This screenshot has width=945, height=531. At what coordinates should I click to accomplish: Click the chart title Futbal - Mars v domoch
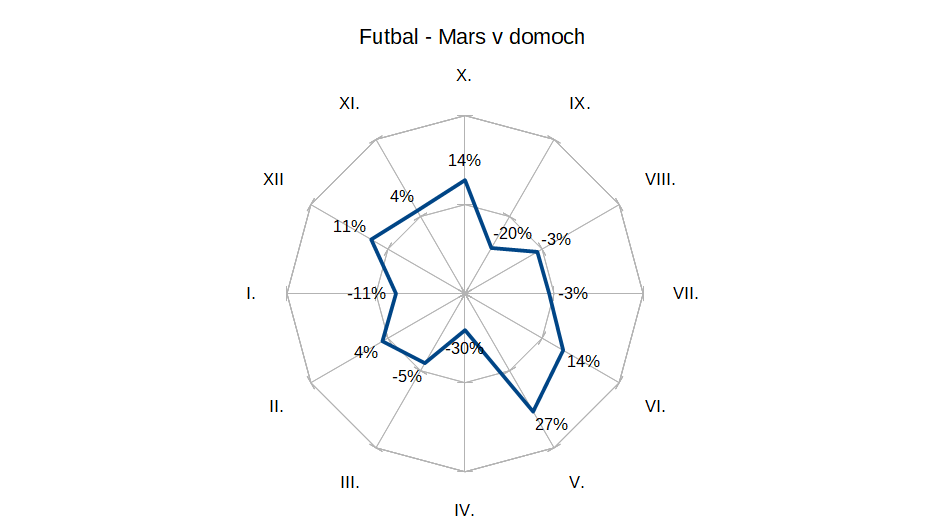[x=472, y=37]
